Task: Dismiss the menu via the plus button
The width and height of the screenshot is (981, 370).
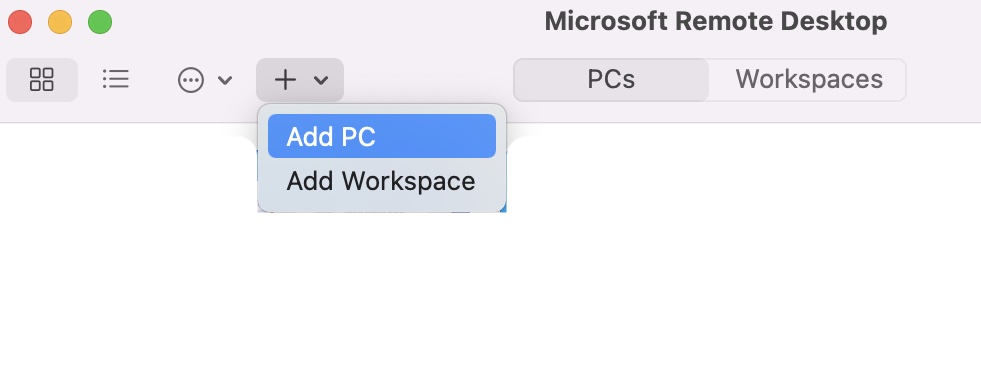Action: 300,80
